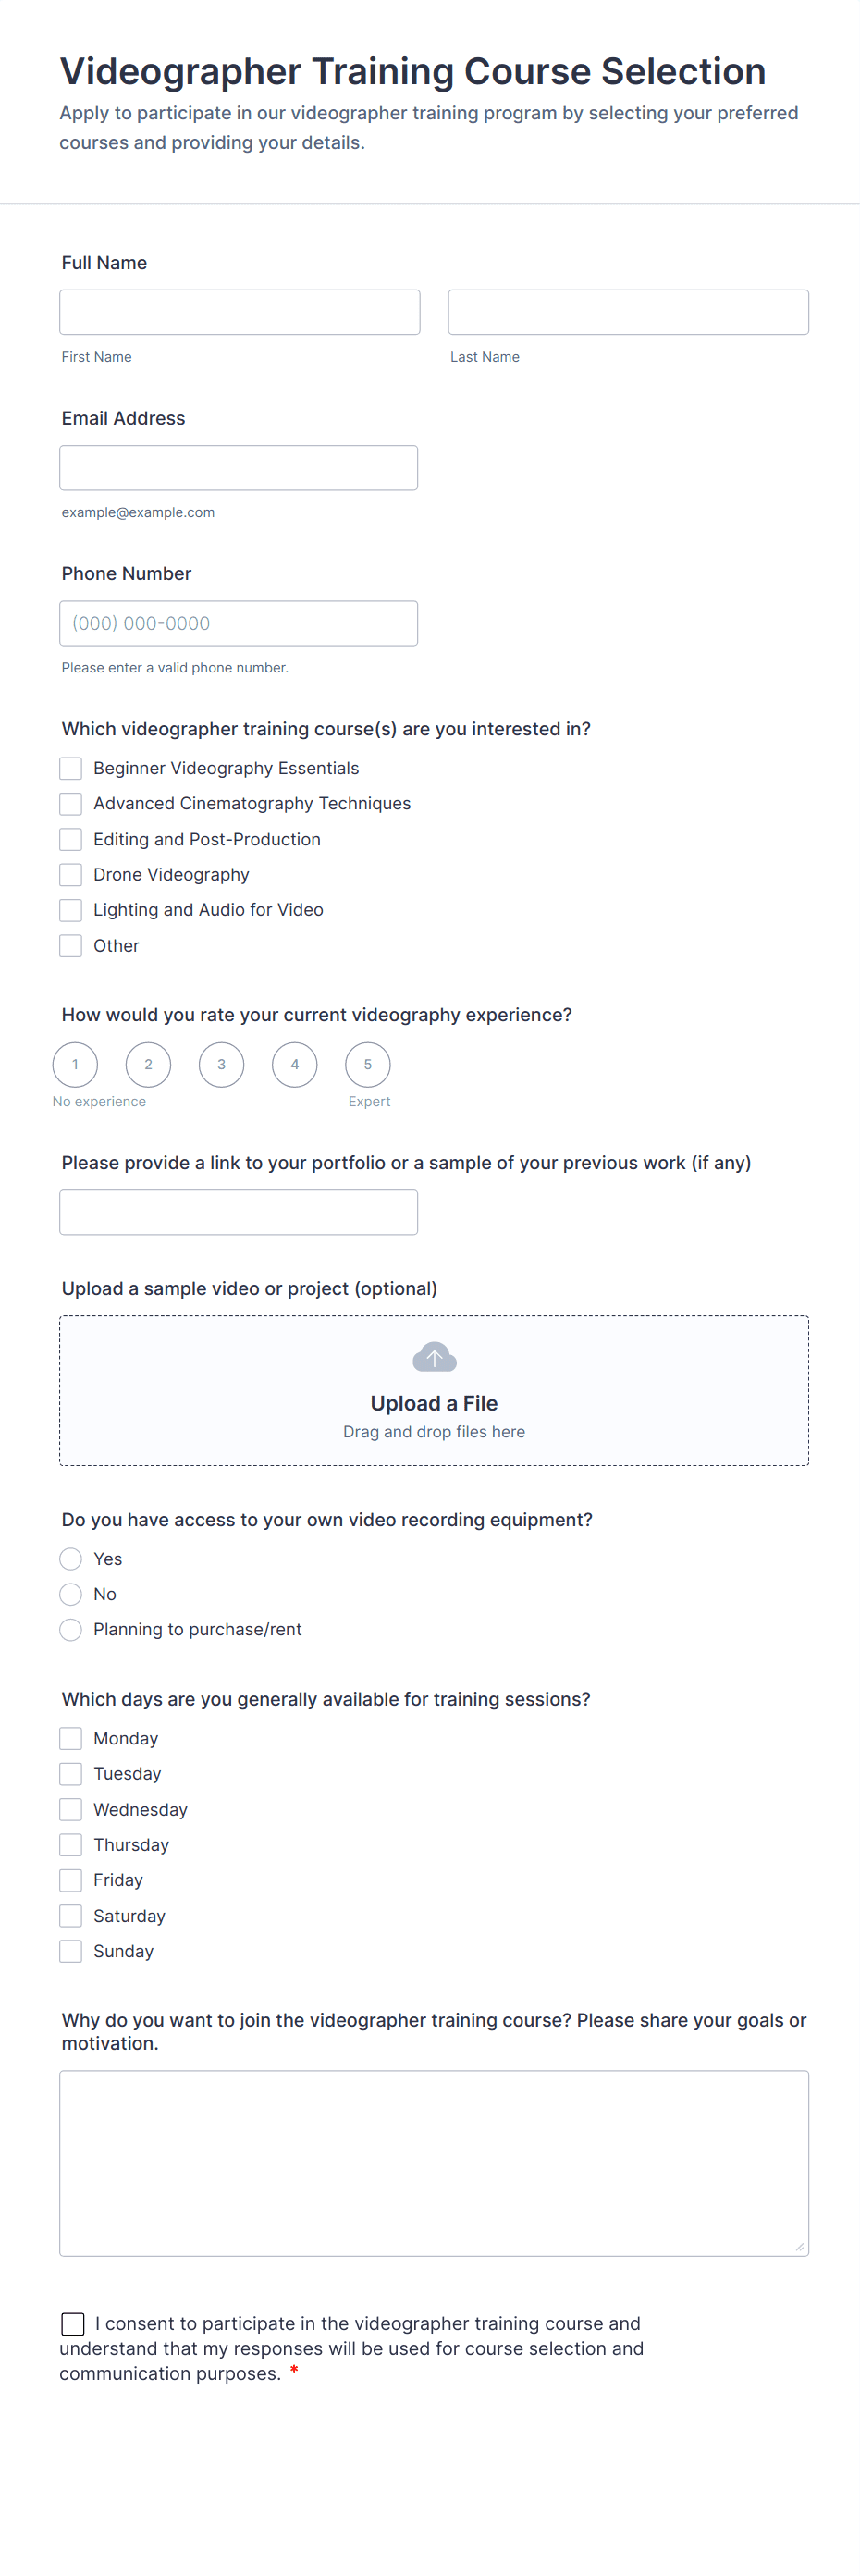
Task: Click the Last Name input
Action: coord(628,312)
